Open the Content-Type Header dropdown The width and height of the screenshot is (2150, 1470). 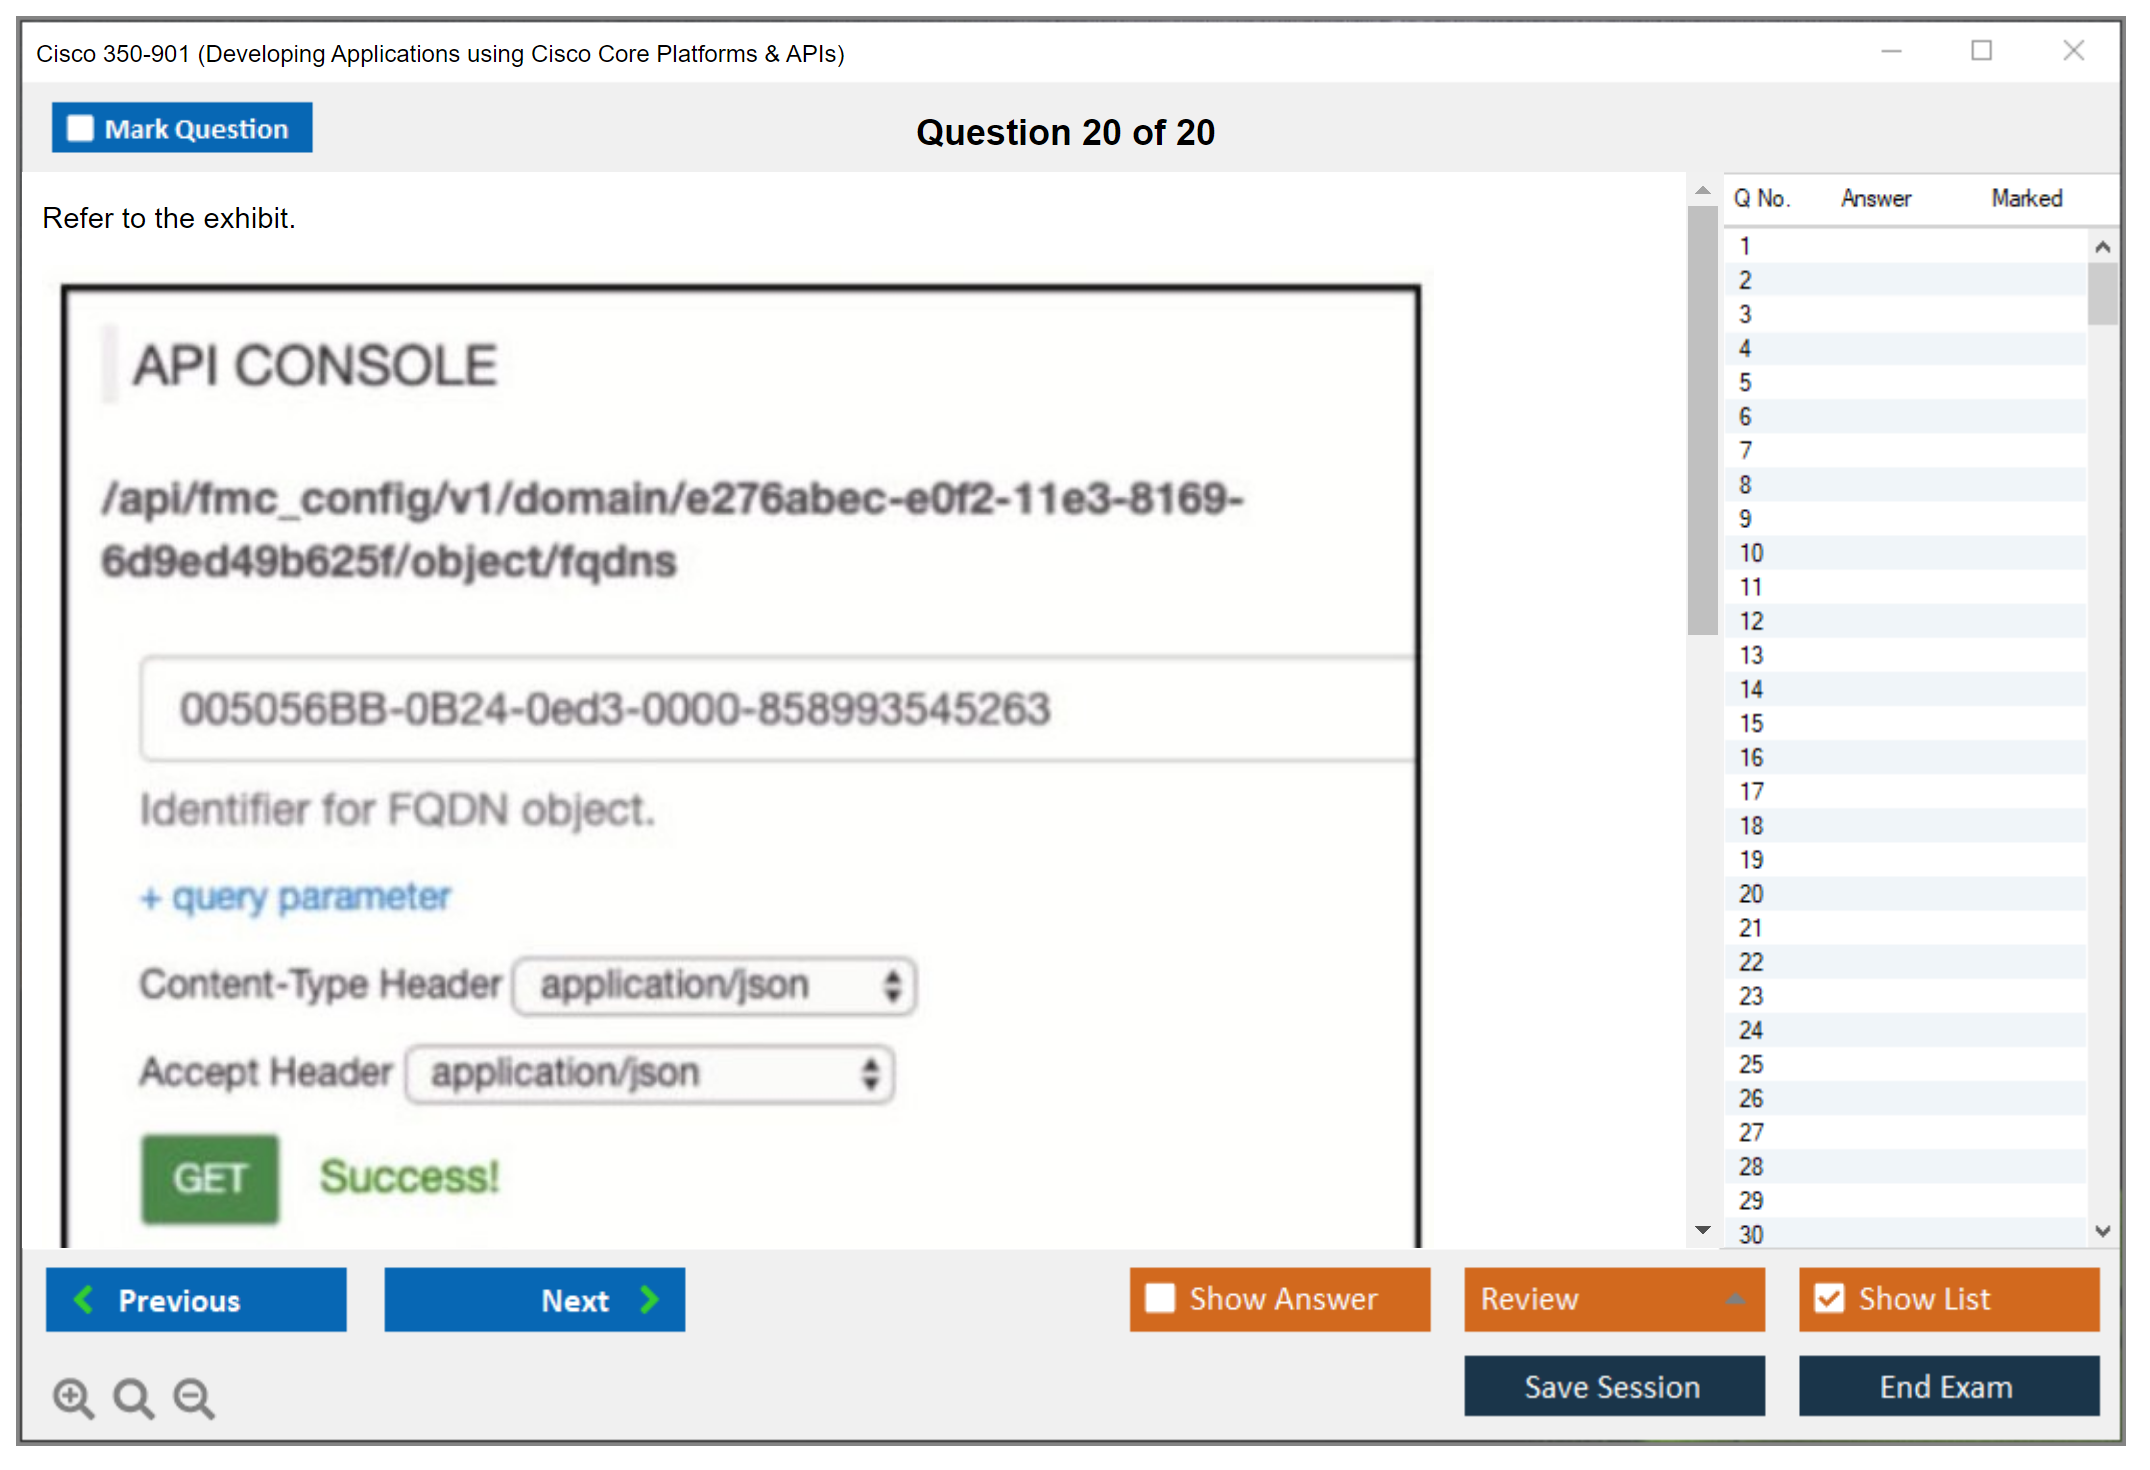pos(714,986)
